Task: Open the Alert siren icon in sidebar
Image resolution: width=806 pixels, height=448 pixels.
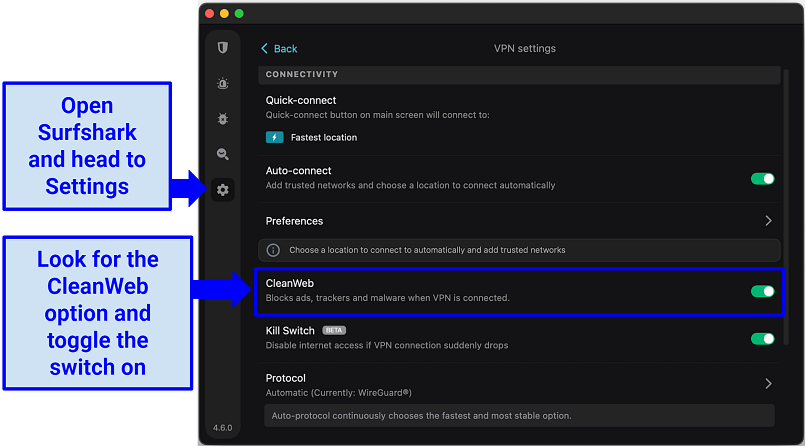Action: click(223, 83)
